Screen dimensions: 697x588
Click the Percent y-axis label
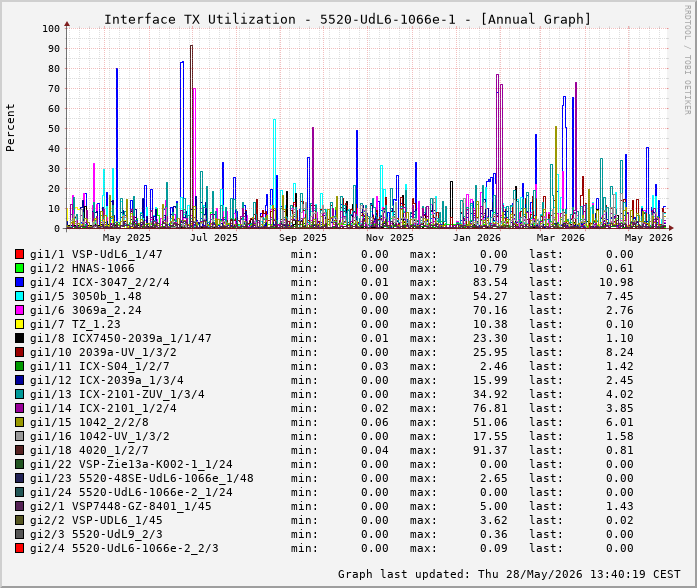[10, 128]
